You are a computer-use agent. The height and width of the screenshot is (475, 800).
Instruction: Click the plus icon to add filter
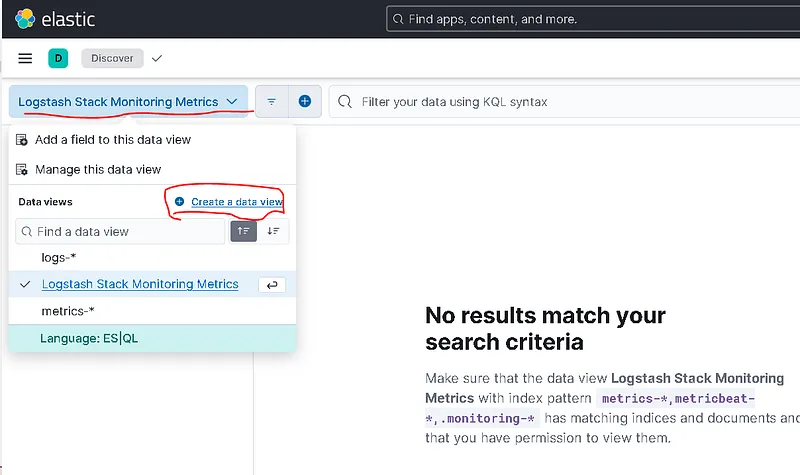(x=305, y=102)
